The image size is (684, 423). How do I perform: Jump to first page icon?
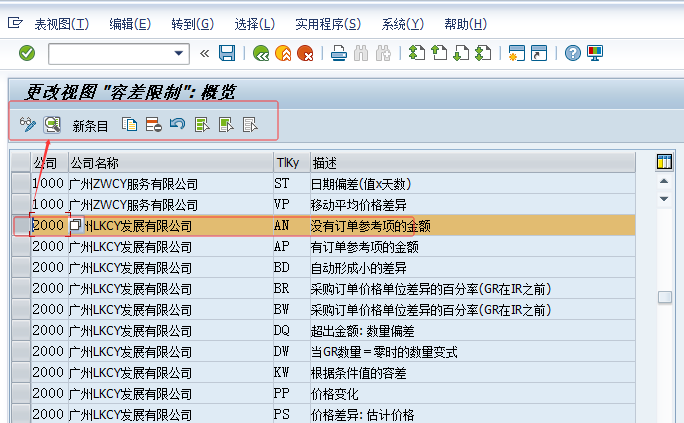pyautogui.click(x=417, y=53)
